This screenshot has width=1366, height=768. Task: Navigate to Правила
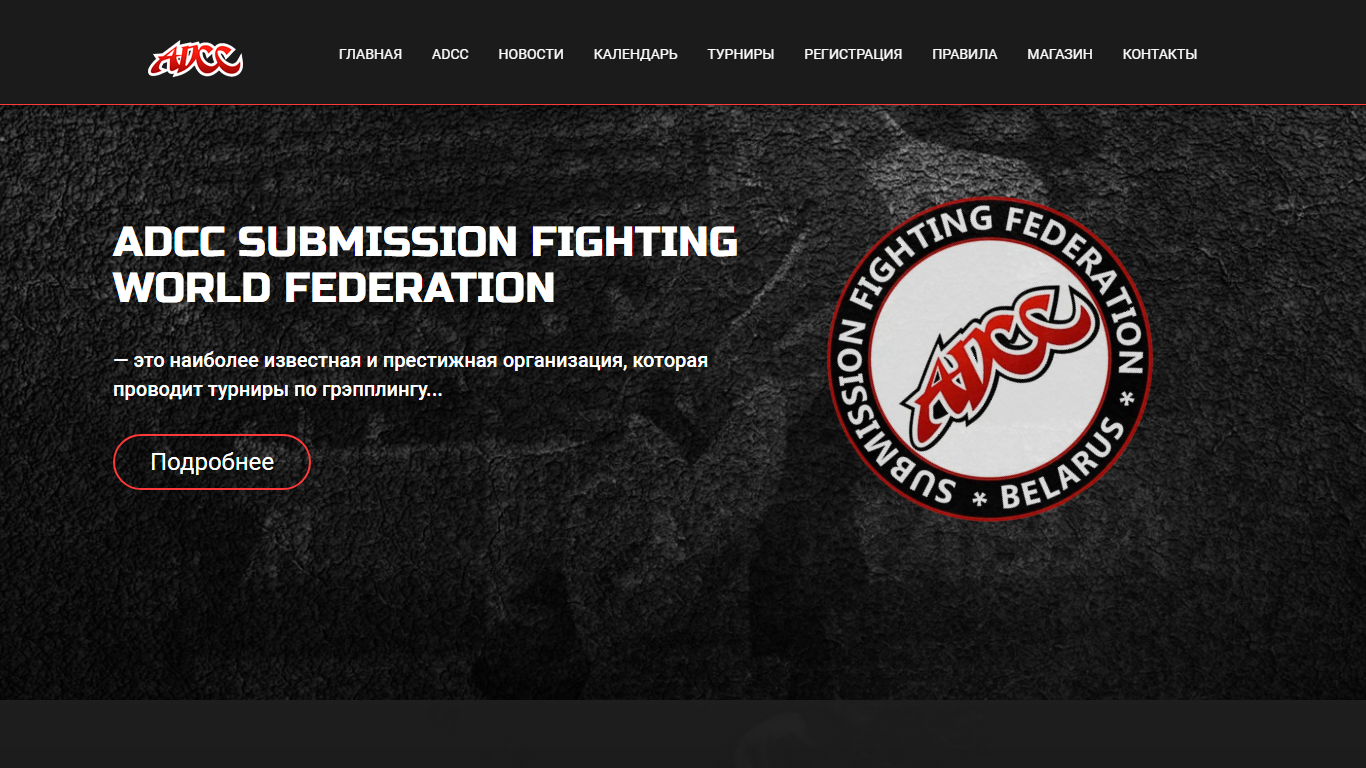[965, 54]
